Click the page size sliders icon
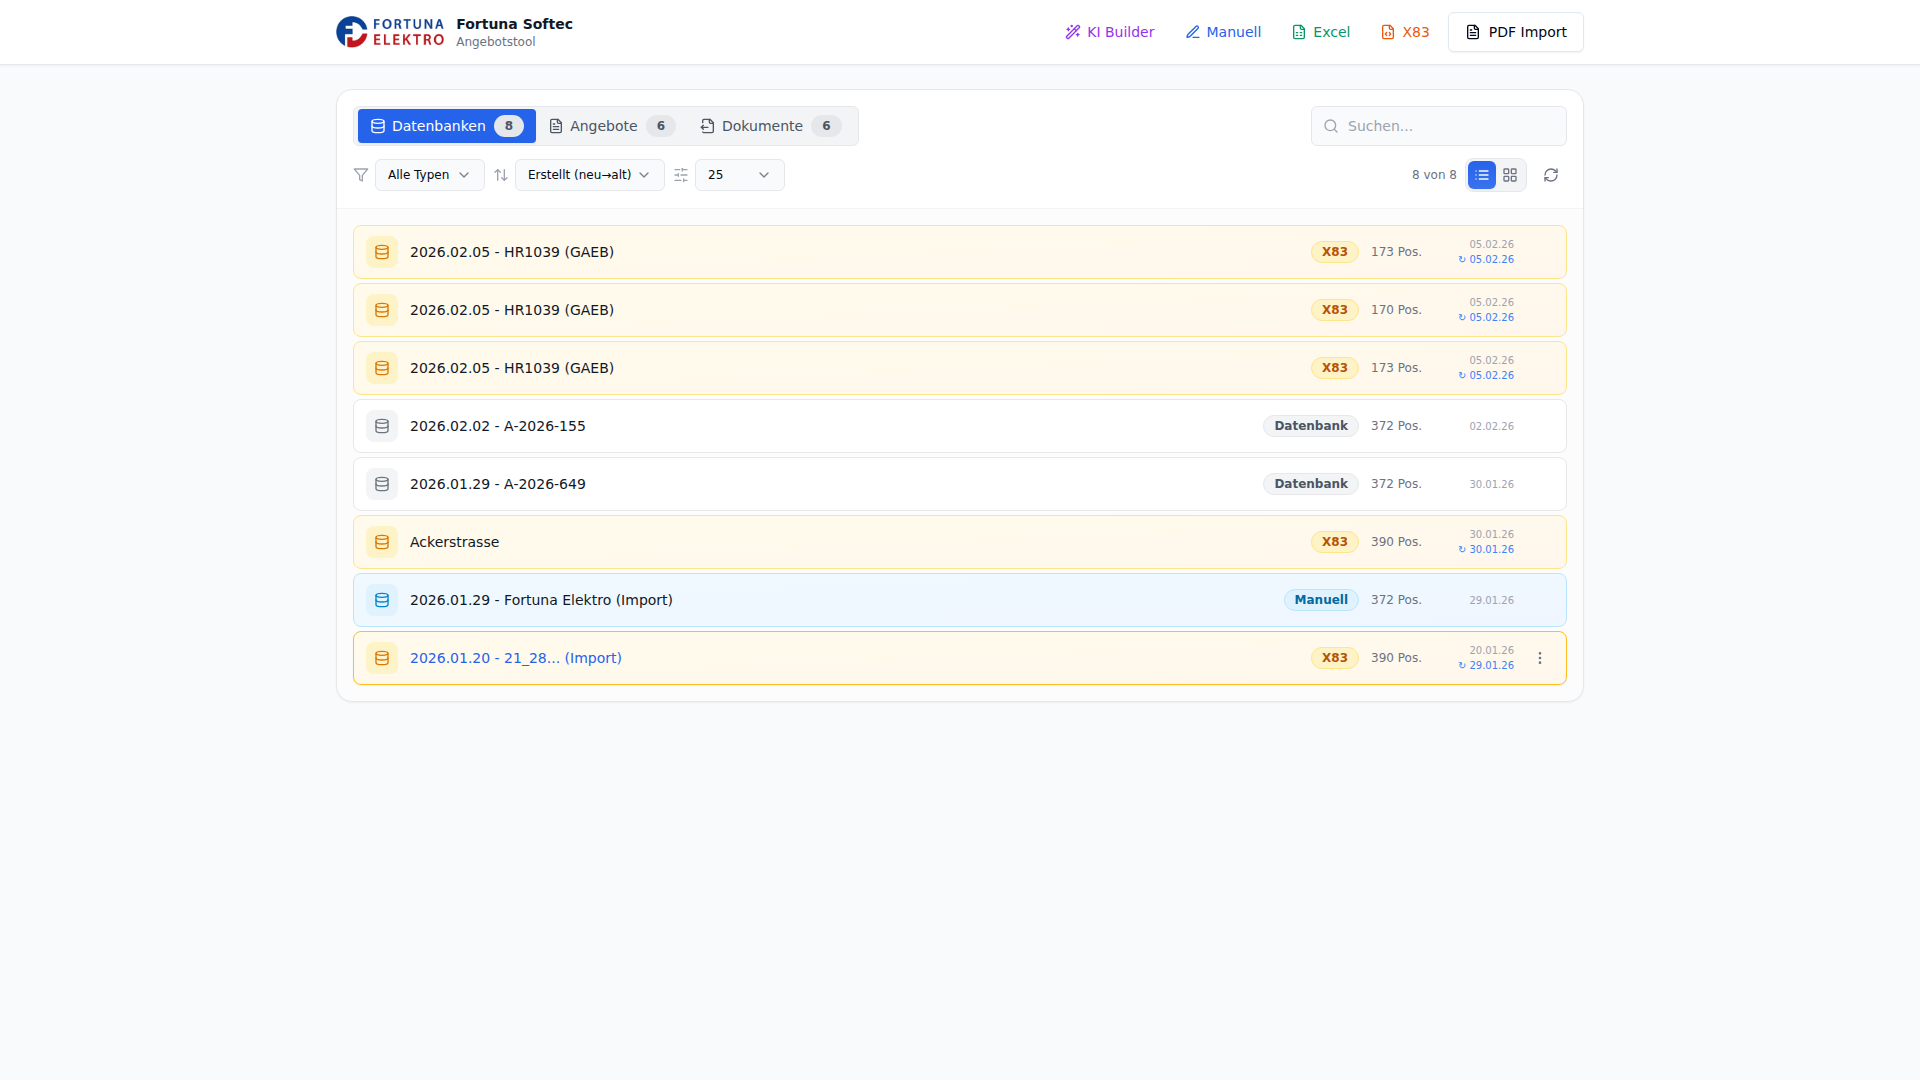 [x=681, y=175]
